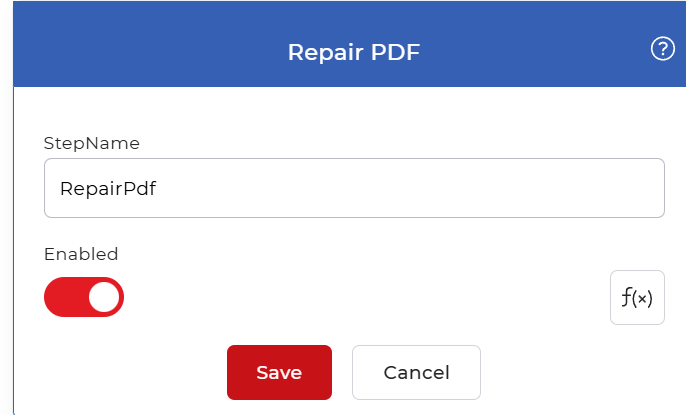Disable the step using the red toggle

click(x=84, y=297)
